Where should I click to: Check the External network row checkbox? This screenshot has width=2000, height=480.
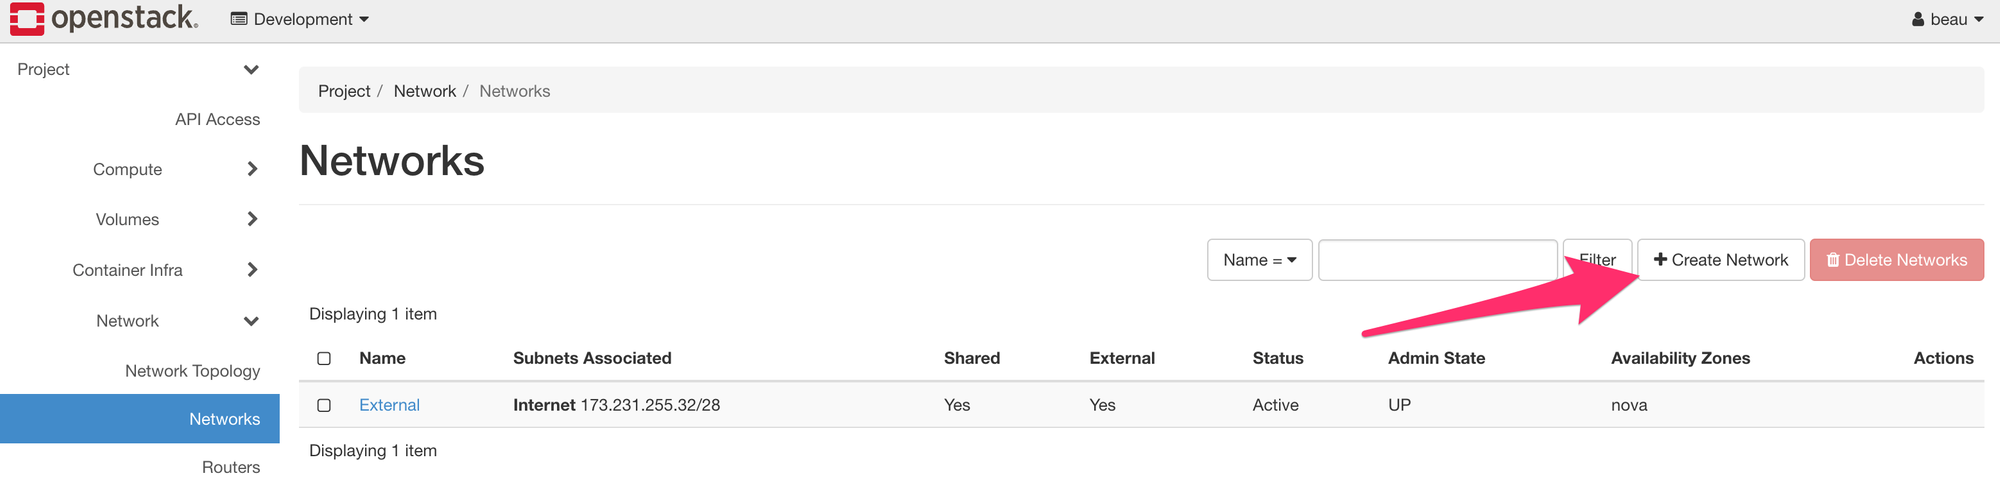point(324,405)
